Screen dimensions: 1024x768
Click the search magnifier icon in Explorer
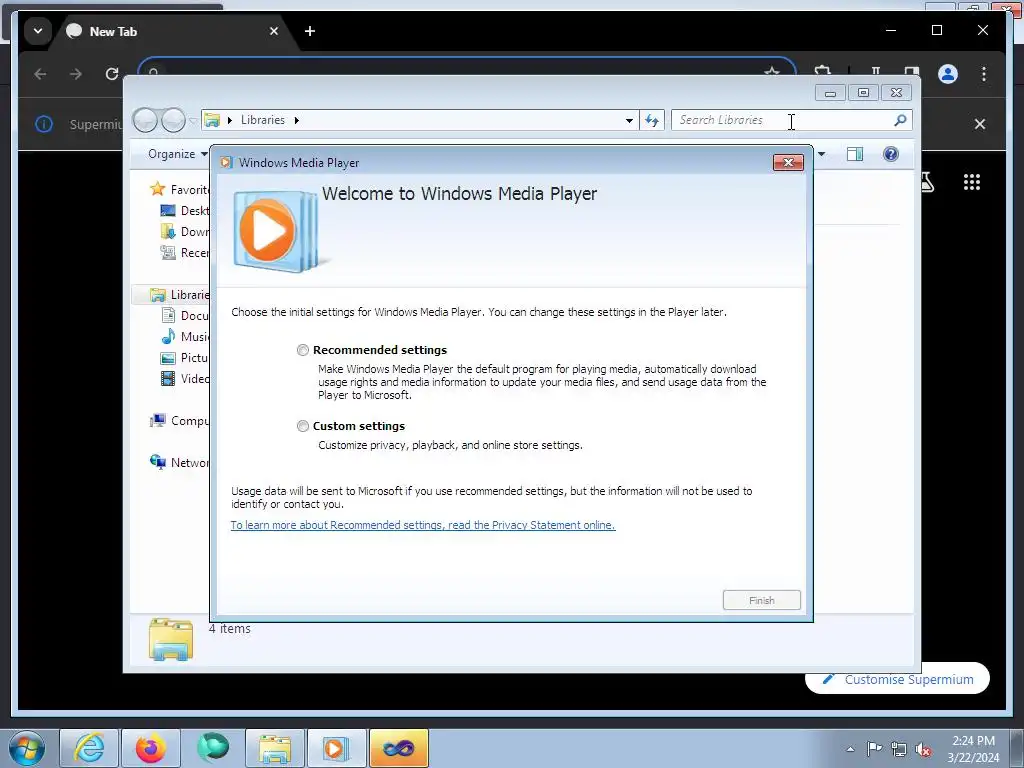point(901,120)
